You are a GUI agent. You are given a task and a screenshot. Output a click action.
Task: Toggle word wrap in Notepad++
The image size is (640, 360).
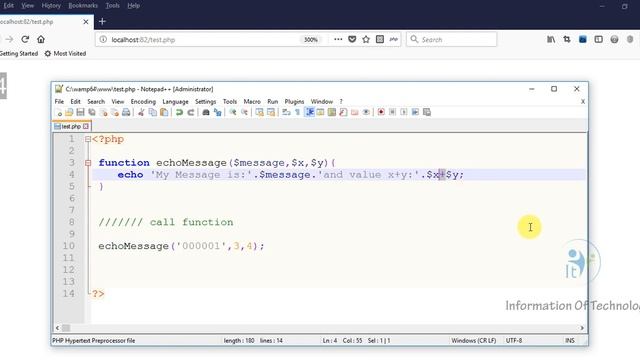(286, 112)
